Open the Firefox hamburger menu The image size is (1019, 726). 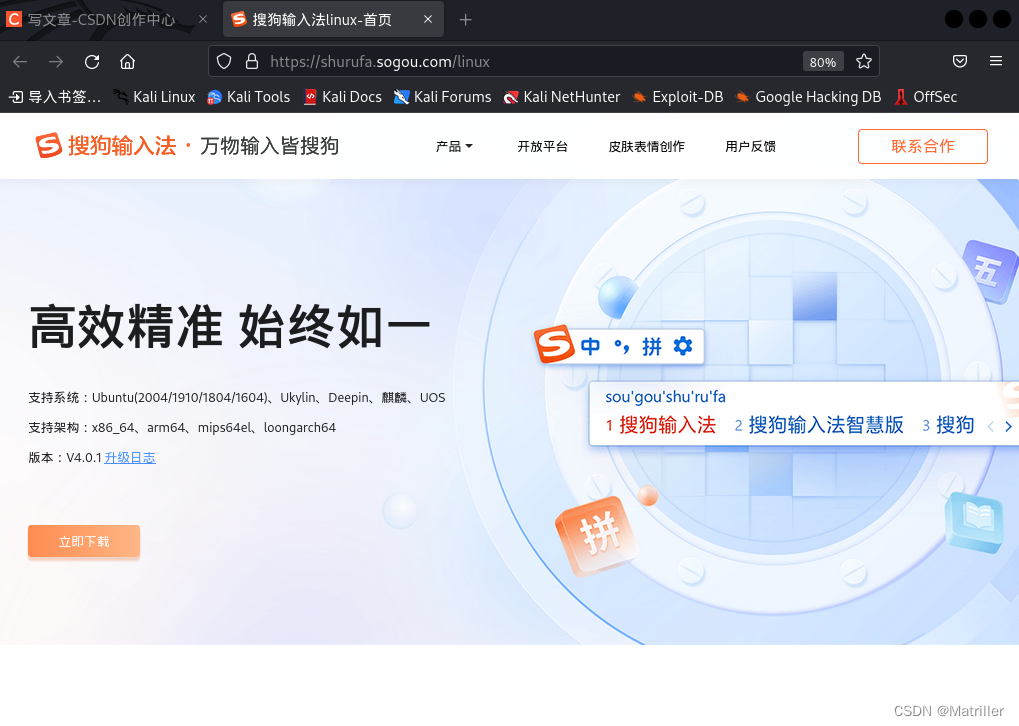click(x=996, y=61)
